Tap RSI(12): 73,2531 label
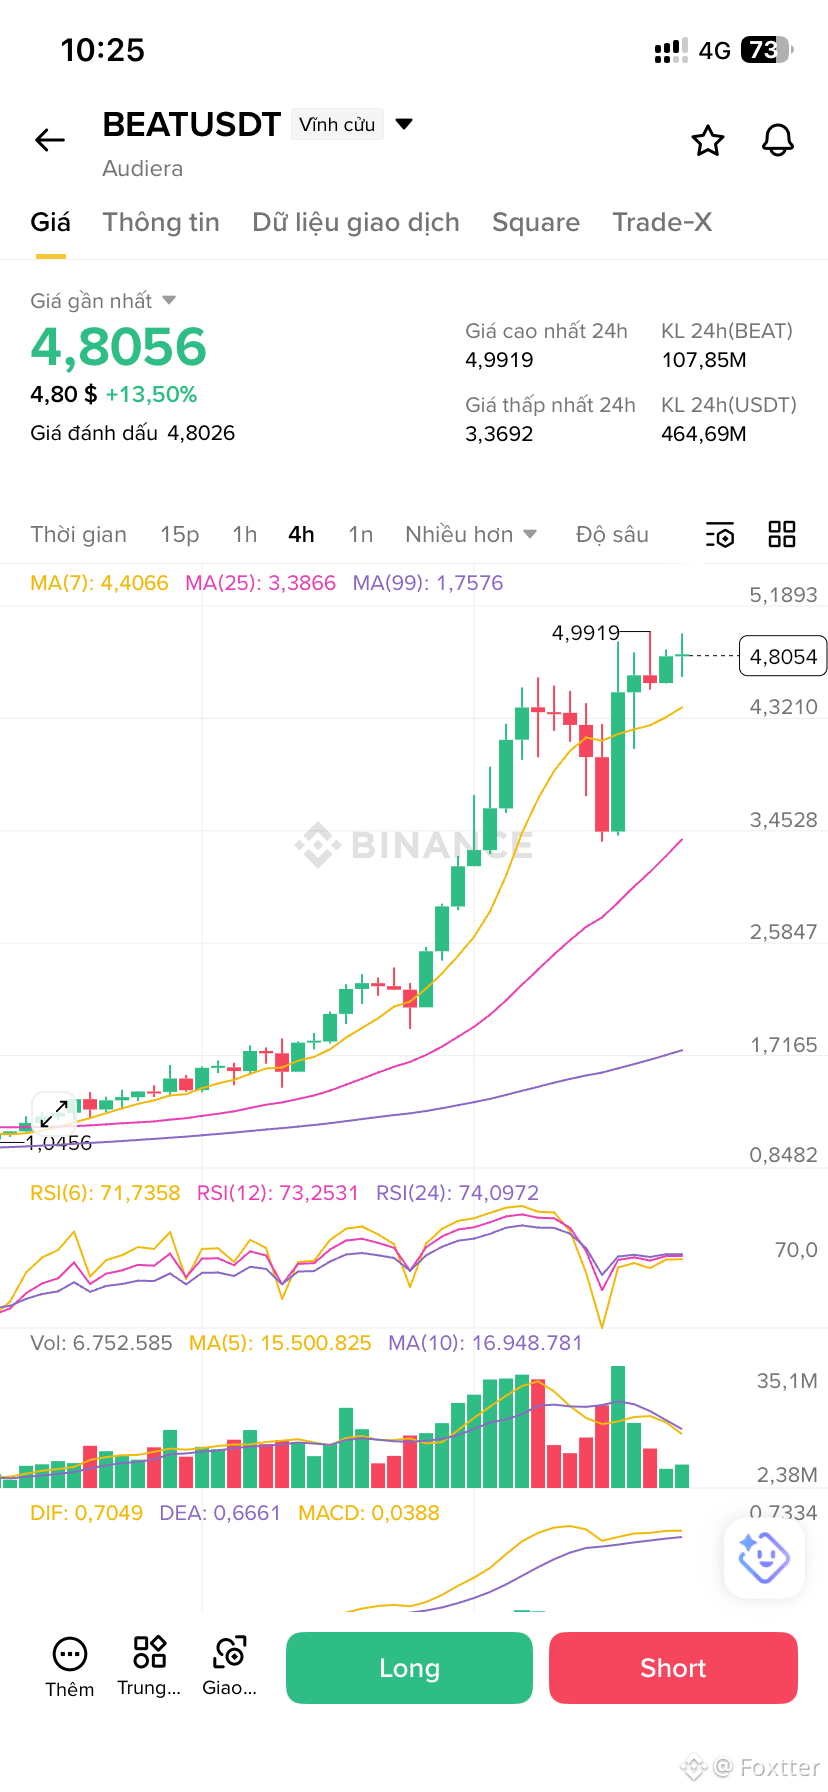The height and width of the screenshot is (1792, 828). tap(278, 1193)
